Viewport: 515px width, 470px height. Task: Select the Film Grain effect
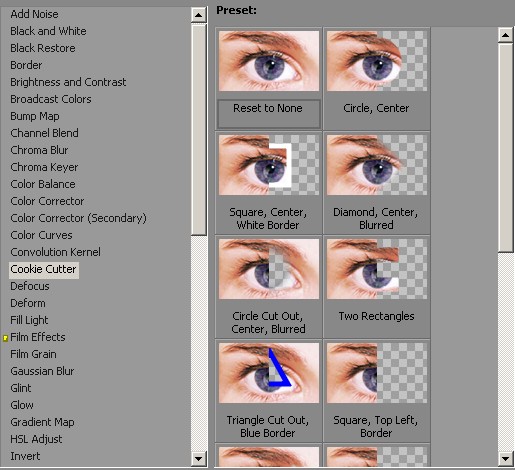click(x=33, y=354)
